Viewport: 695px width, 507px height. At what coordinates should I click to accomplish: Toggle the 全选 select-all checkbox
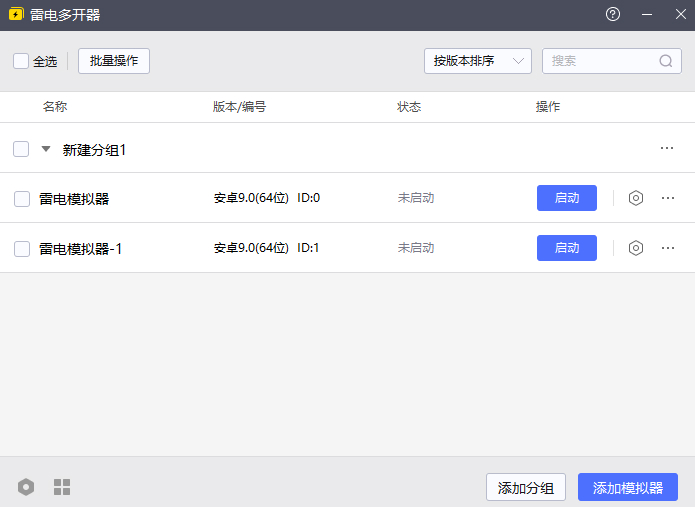(x=21, y=61)
